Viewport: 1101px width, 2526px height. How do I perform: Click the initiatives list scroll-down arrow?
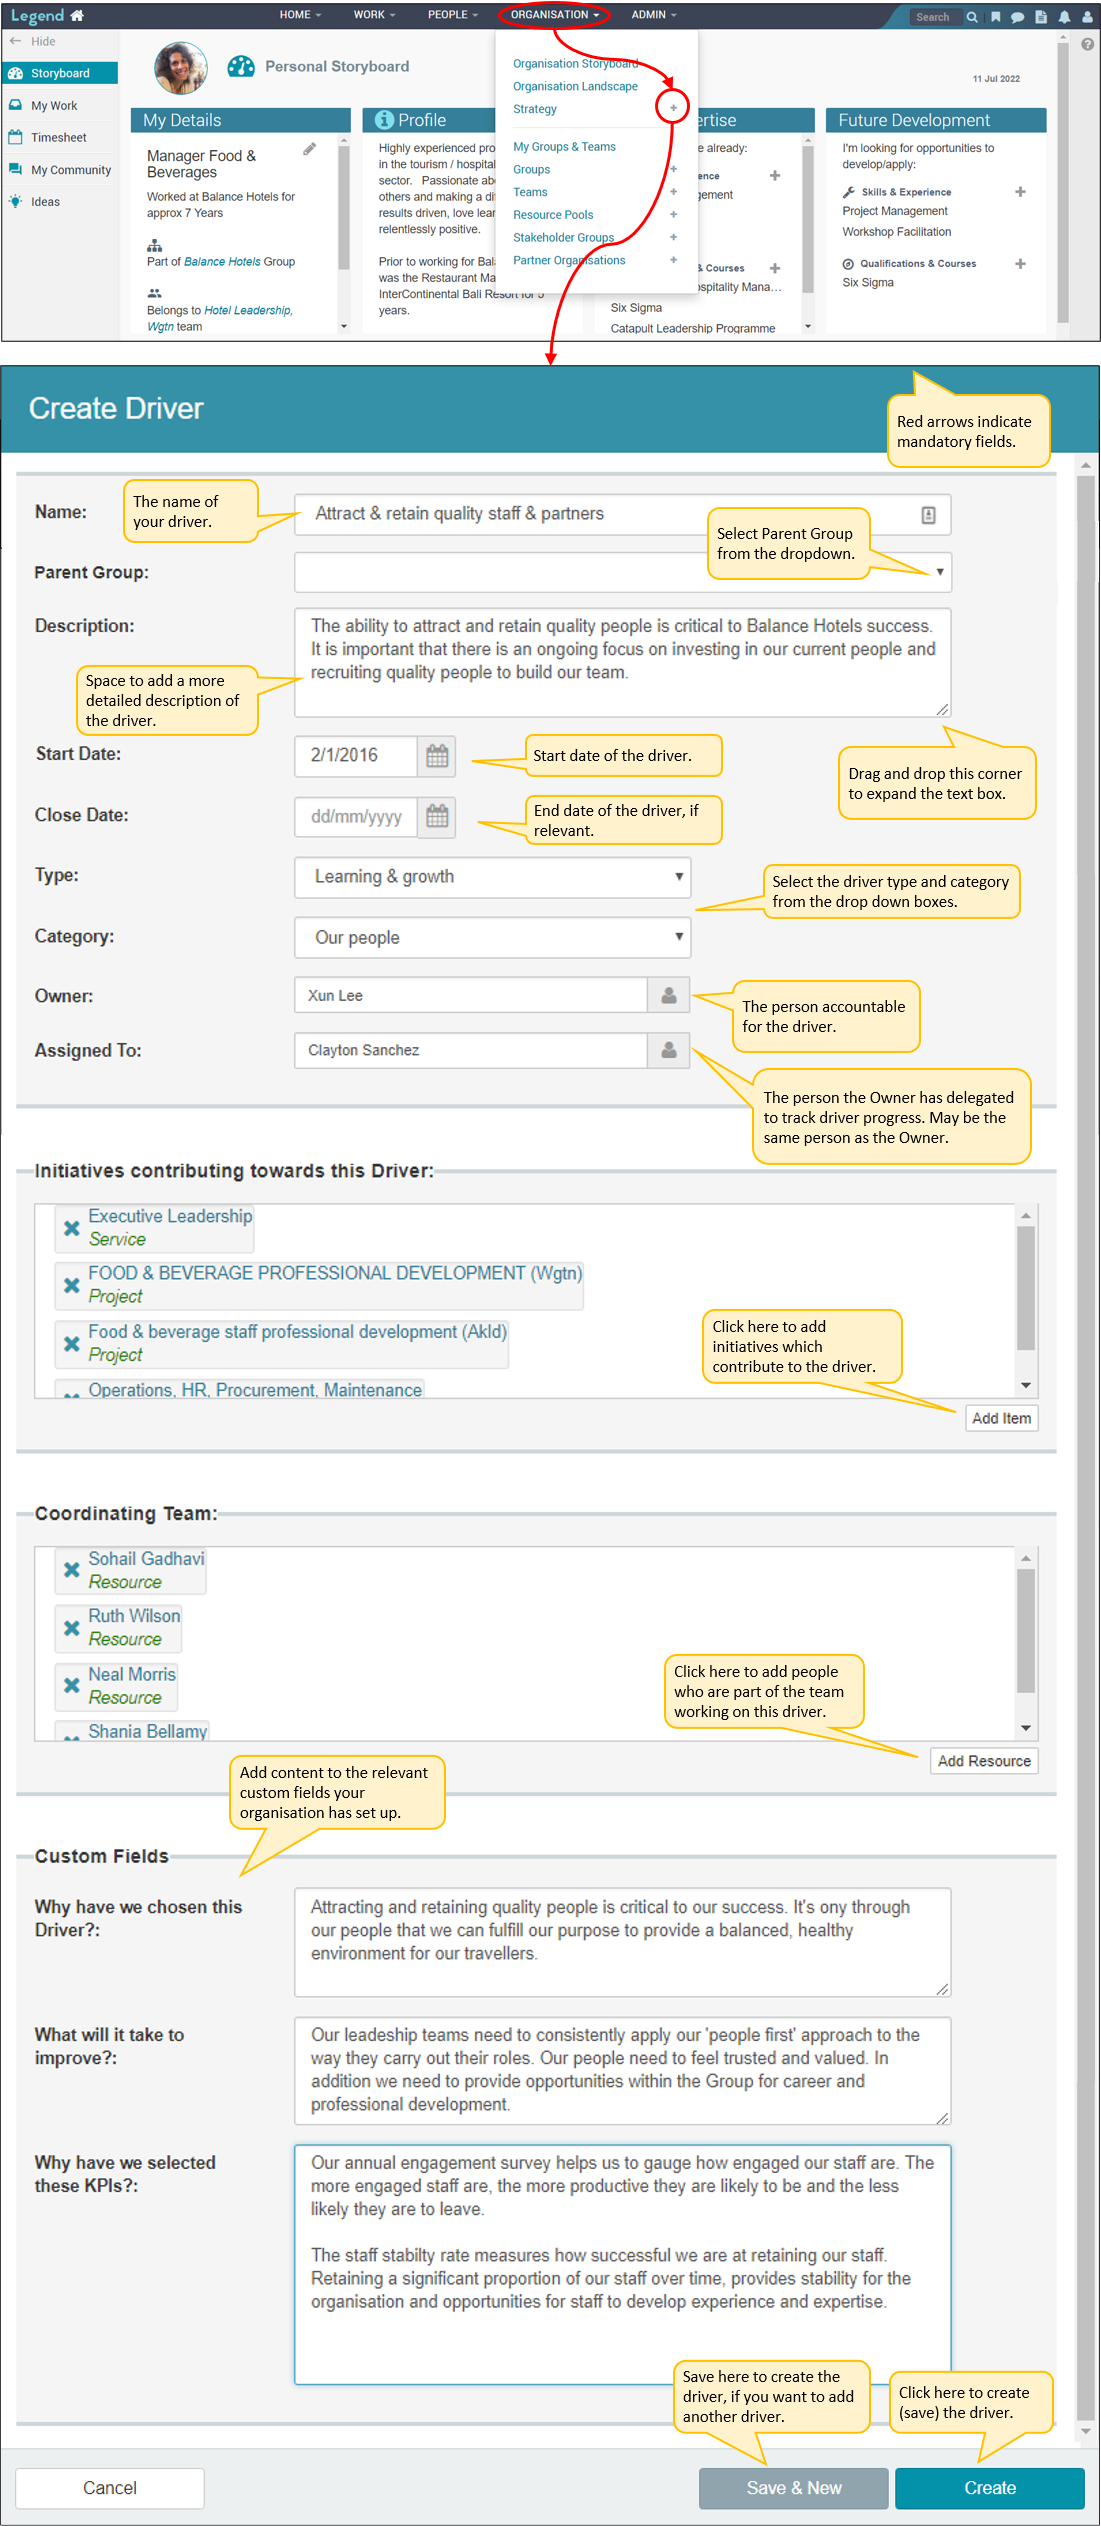pos(1026,1386)
